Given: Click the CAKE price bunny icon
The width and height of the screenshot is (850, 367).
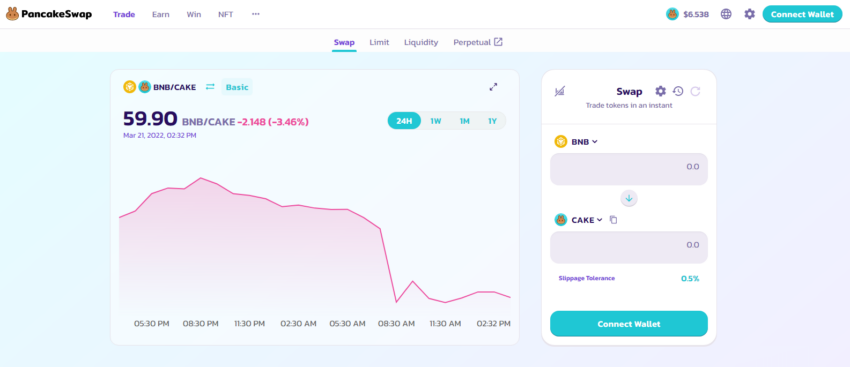Looking at the screenshot, I should [672, 14].
